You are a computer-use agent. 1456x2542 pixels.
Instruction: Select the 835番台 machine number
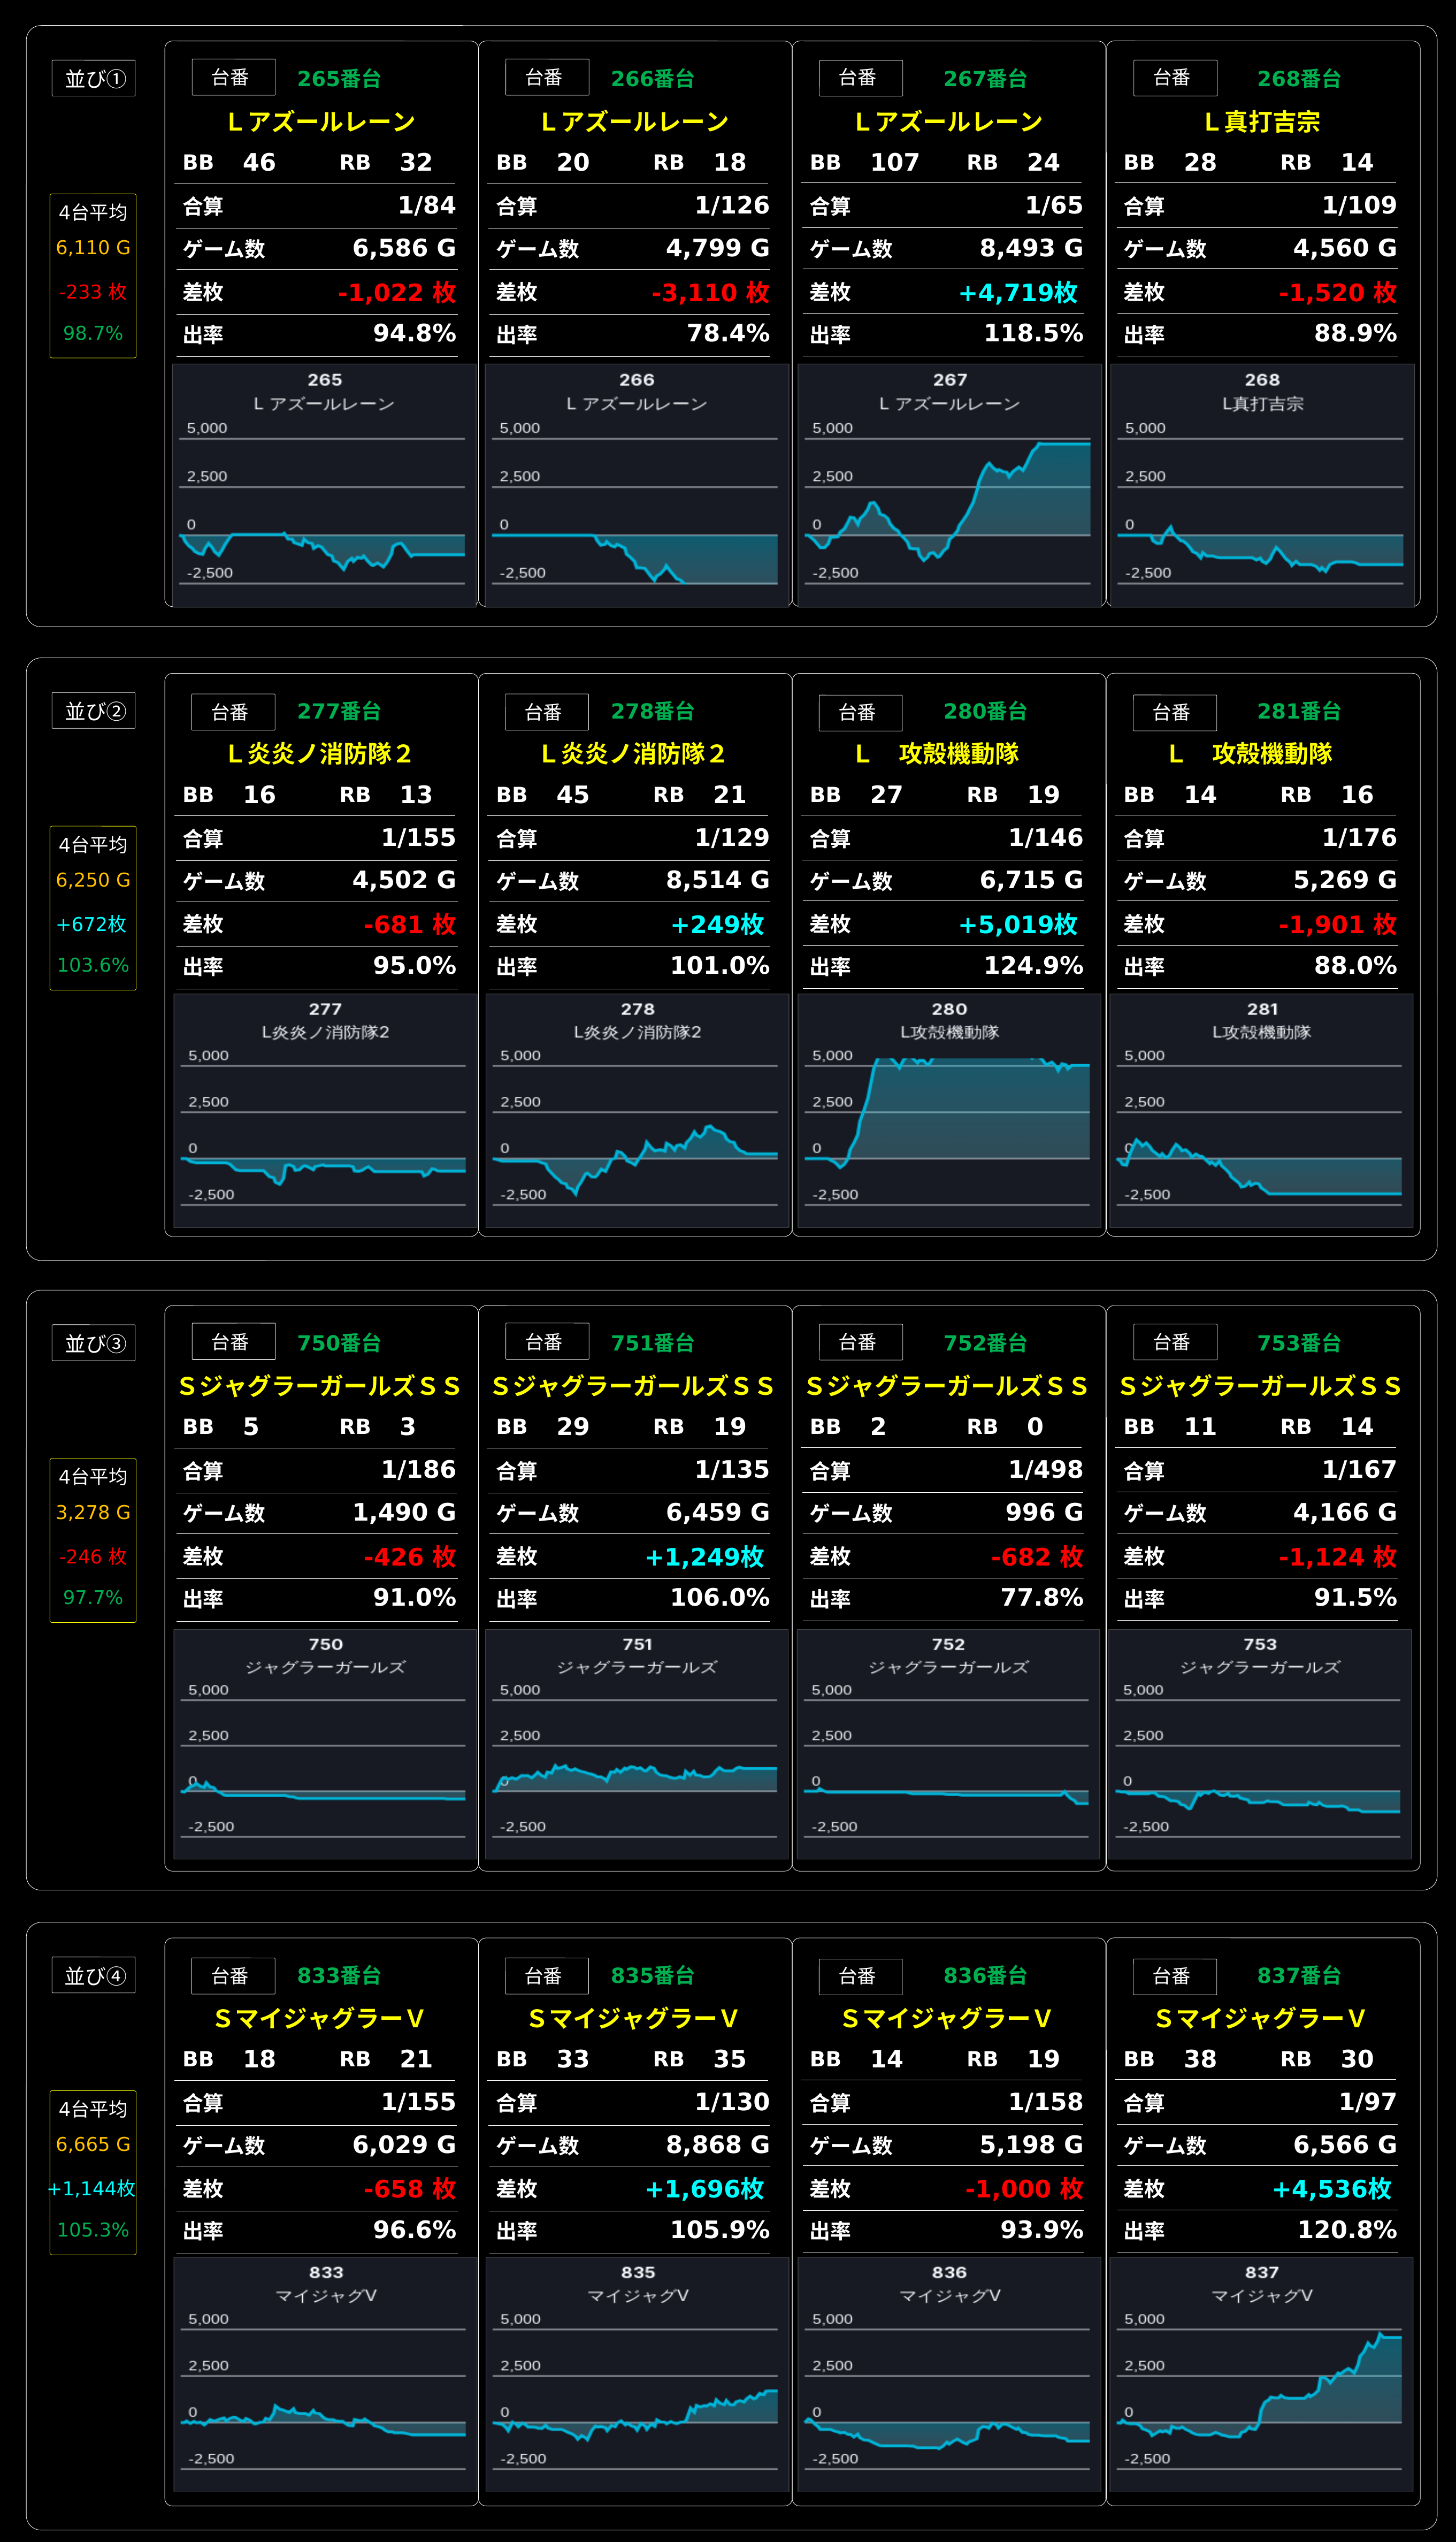point(653,1975)
